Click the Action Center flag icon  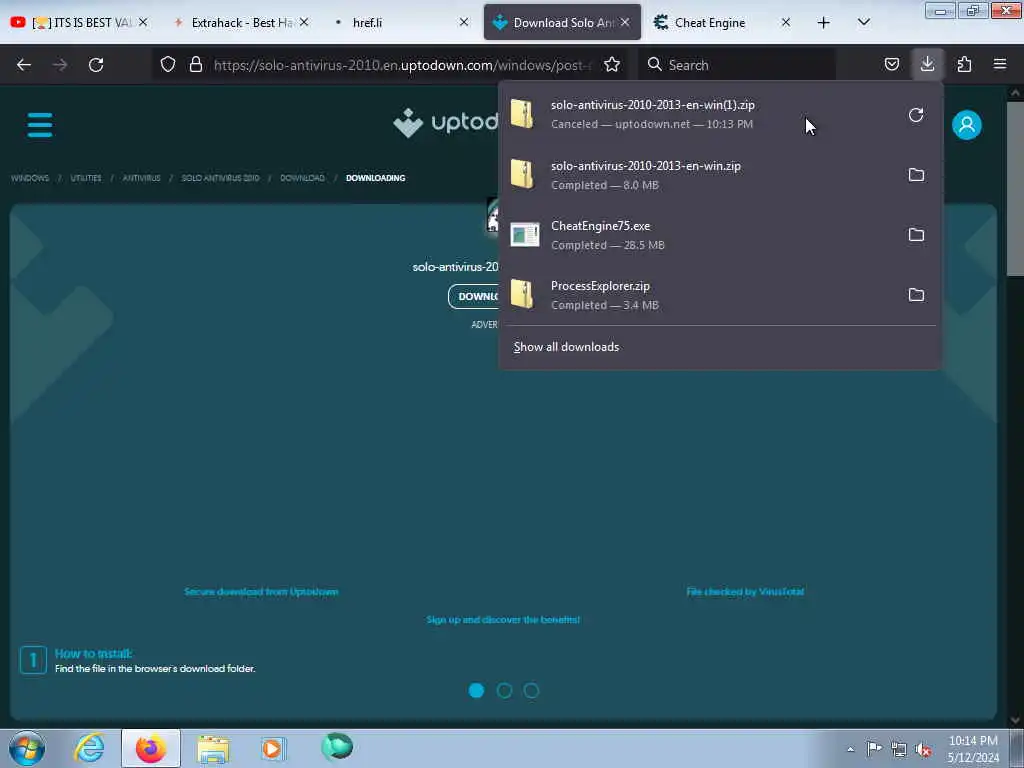pyautogui.click(x=874, y=749)
